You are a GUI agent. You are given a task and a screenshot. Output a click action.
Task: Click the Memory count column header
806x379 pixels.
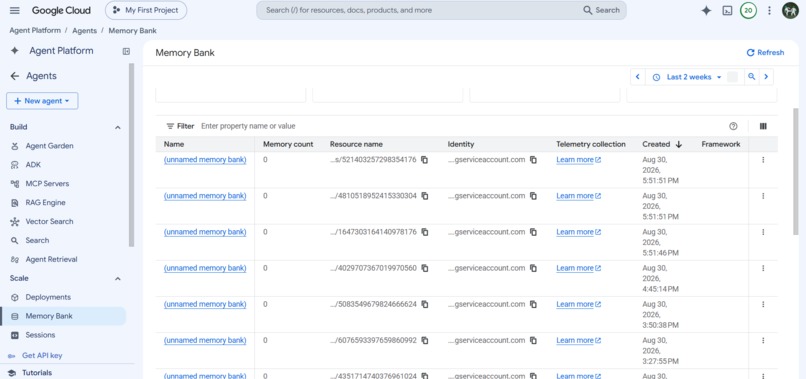tap(288, 145)
